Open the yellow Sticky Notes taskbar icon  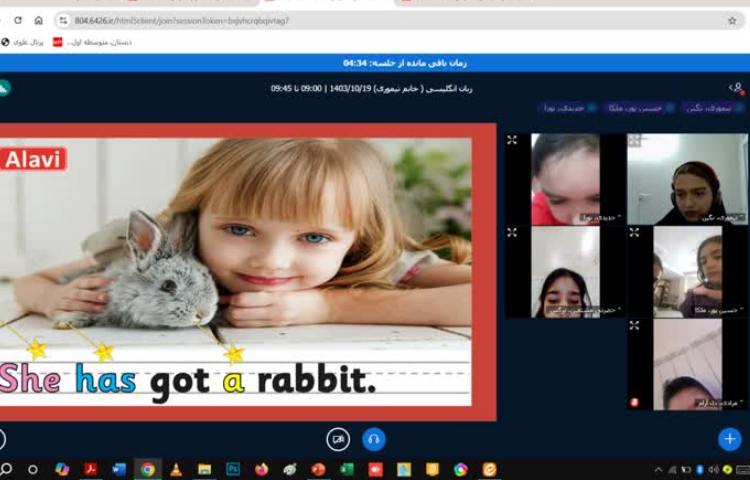click(x=432, y=469)
